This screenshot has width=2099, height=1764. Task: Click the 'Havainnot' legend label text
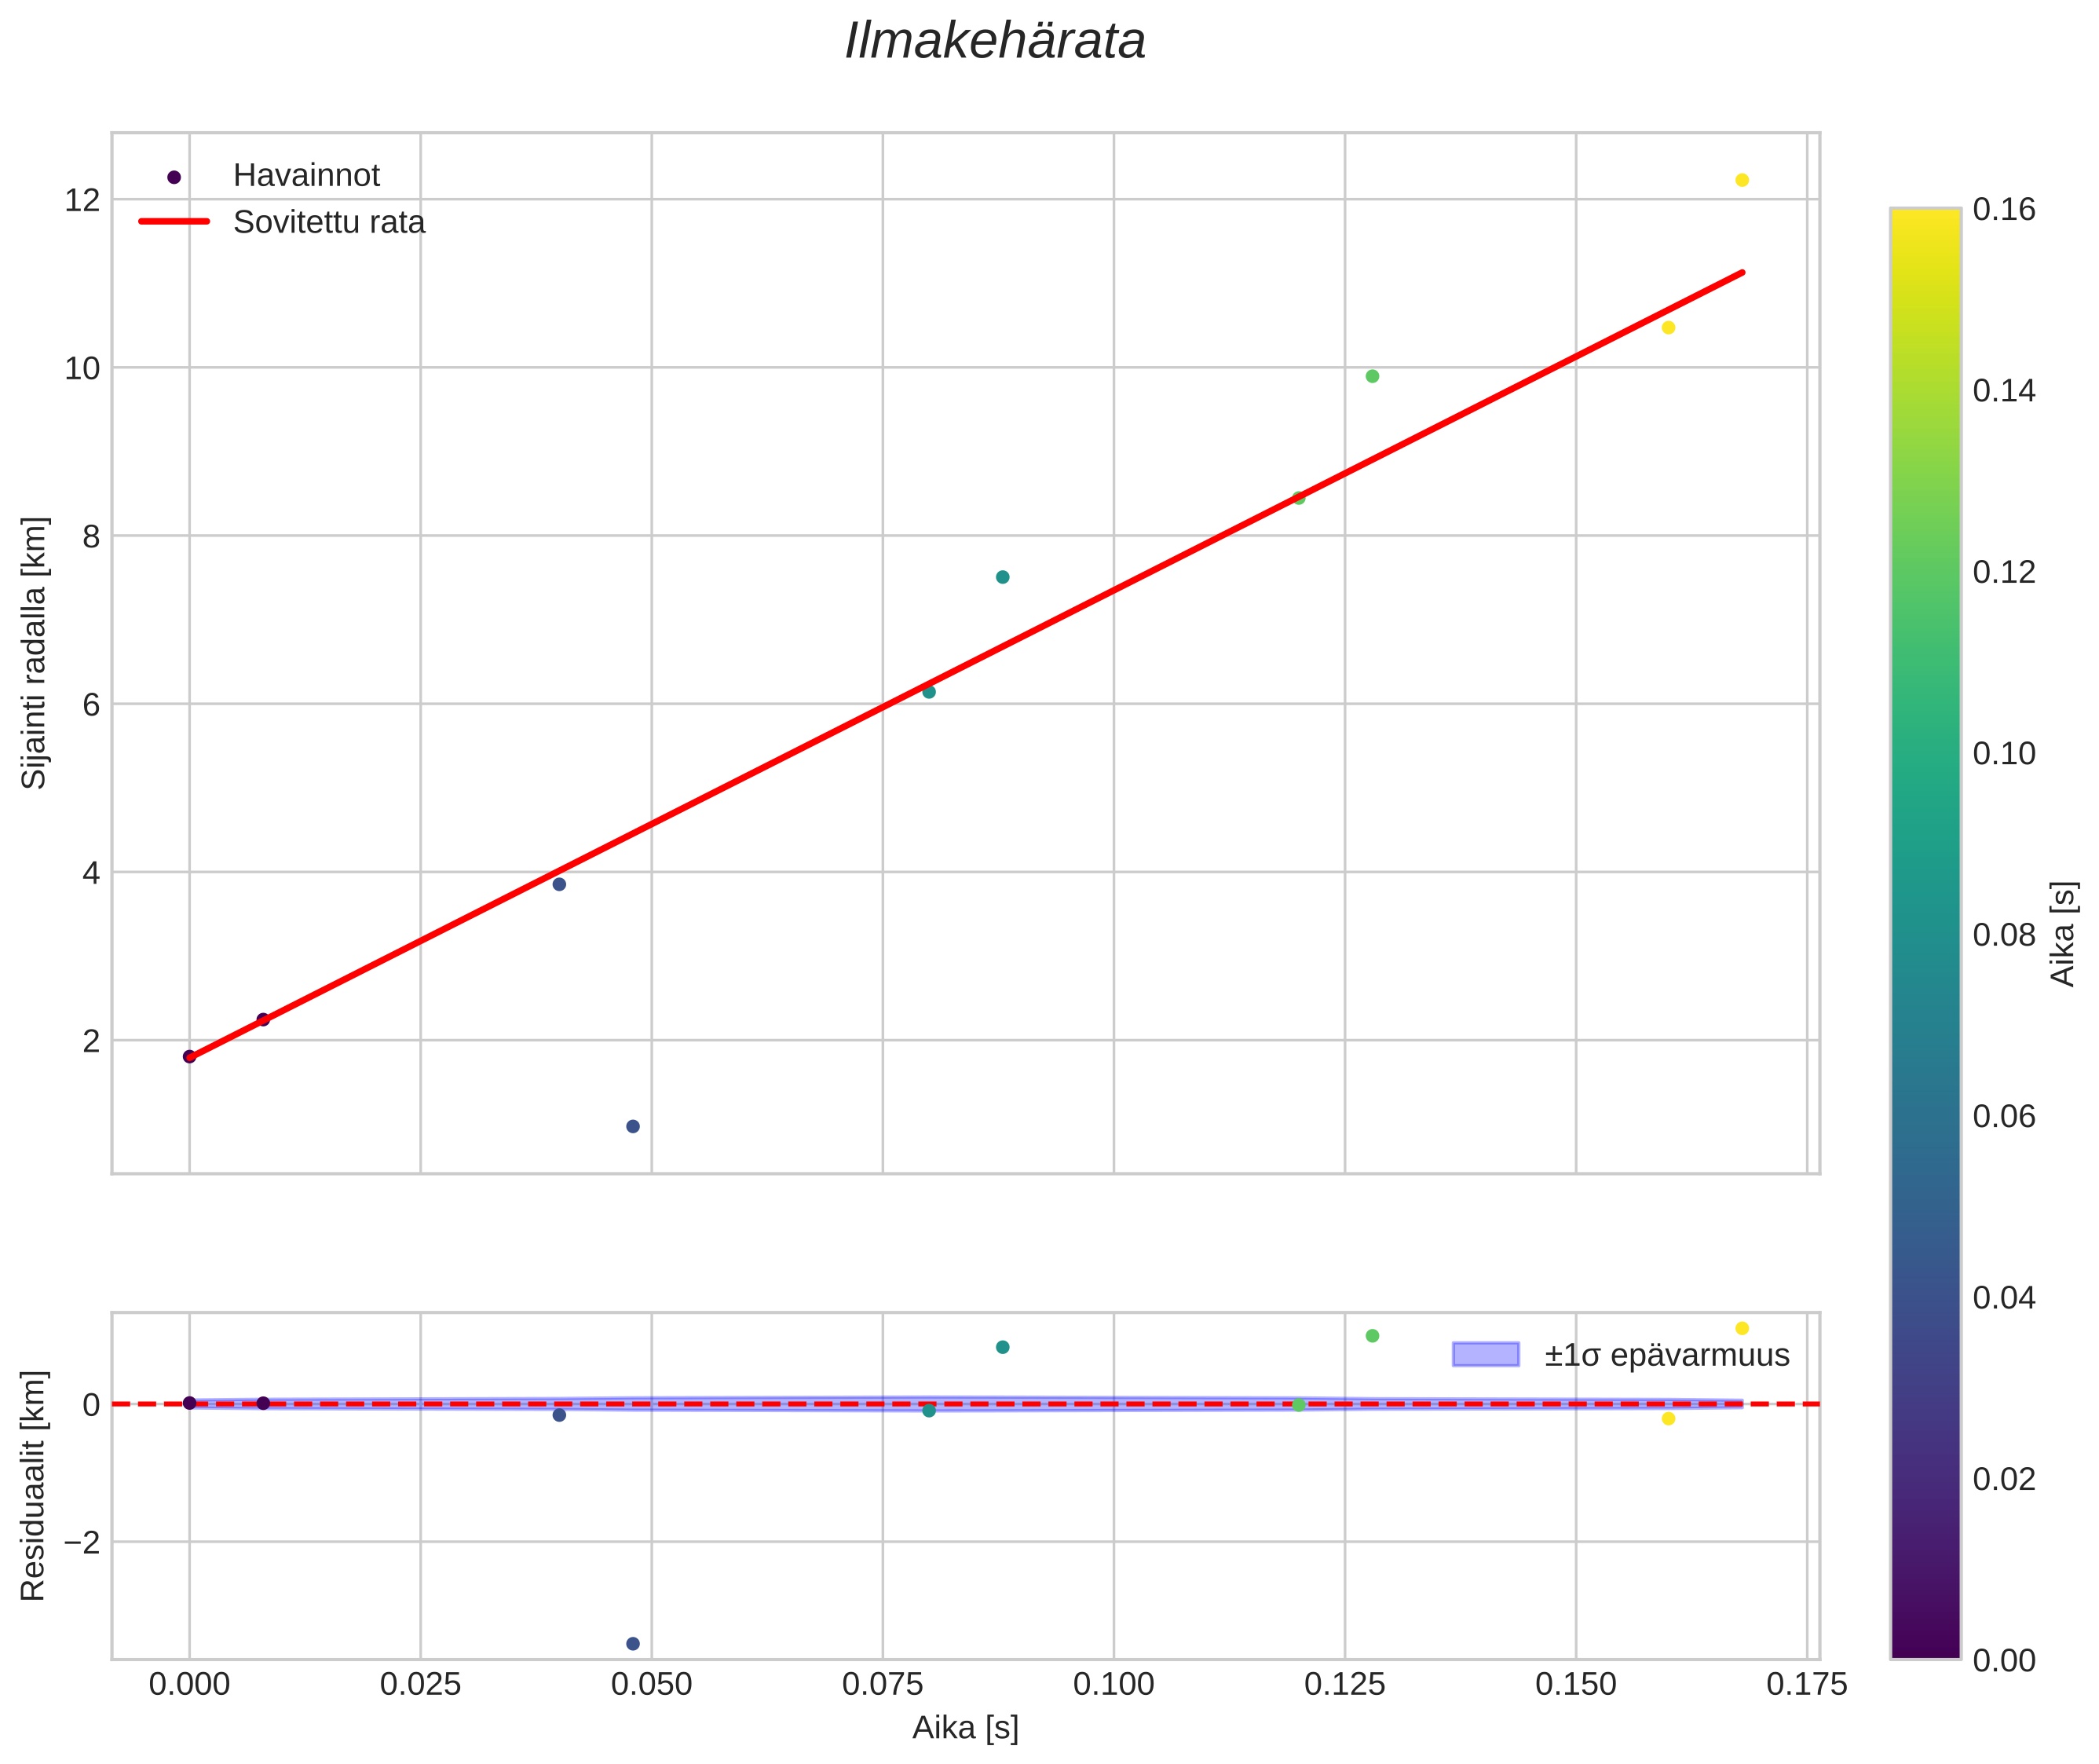click(306, 176)
